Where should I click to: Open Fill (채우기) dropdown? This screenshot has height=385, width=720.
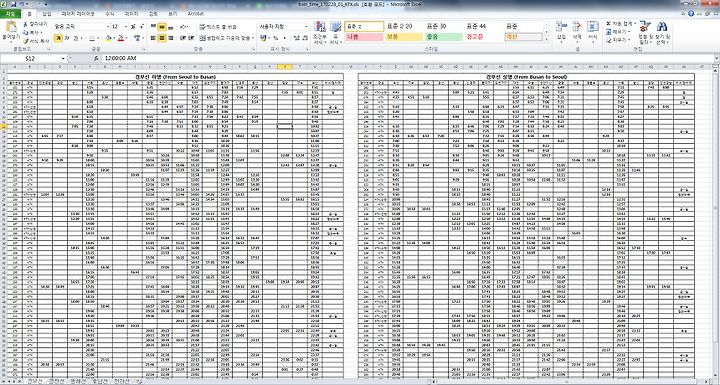click(x=630, y=32)
